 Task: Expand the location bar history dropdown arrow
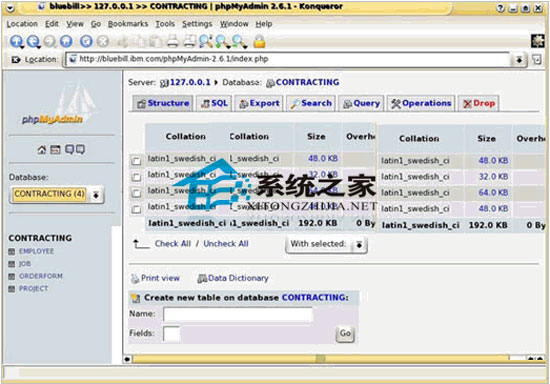click(519, 60)
